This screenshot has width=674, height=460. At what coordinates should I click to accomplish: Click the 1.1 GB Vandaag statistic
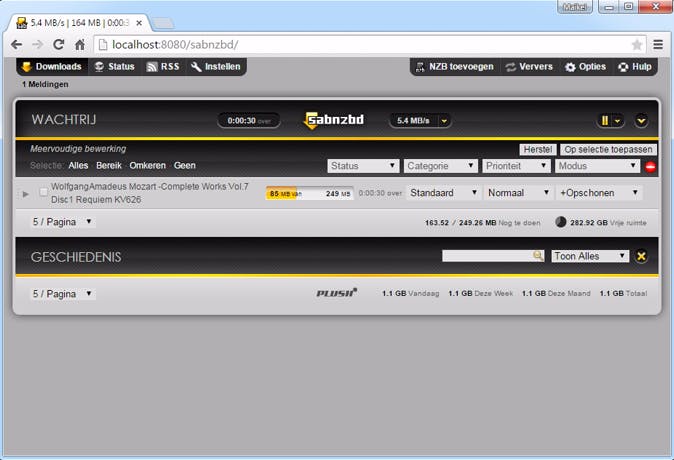click(x=411, y=293)
